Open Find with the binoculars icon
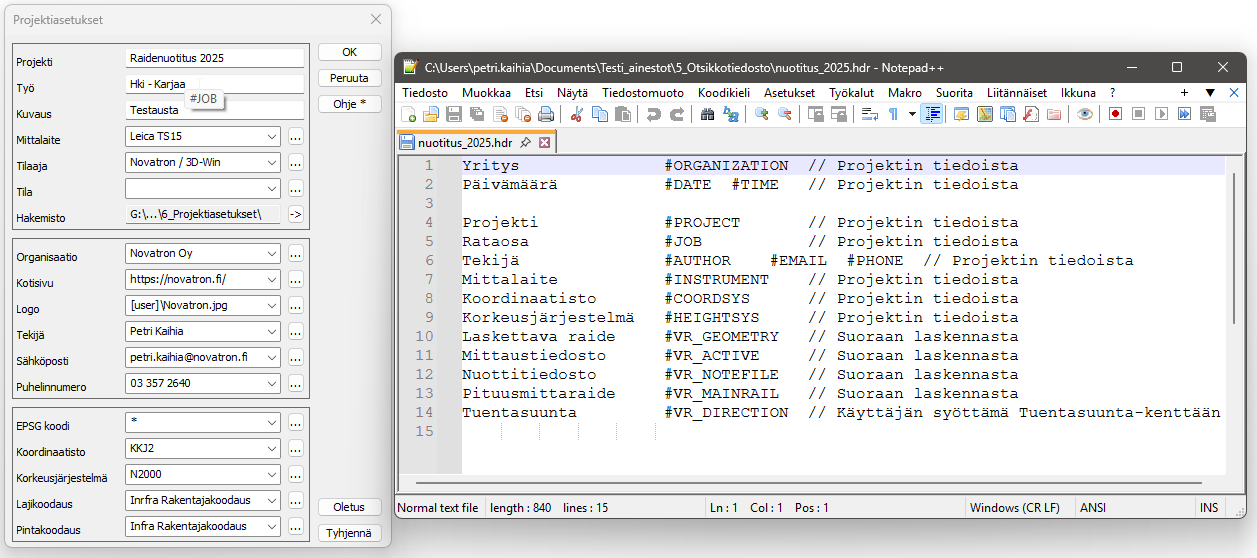 pos(708,114)
